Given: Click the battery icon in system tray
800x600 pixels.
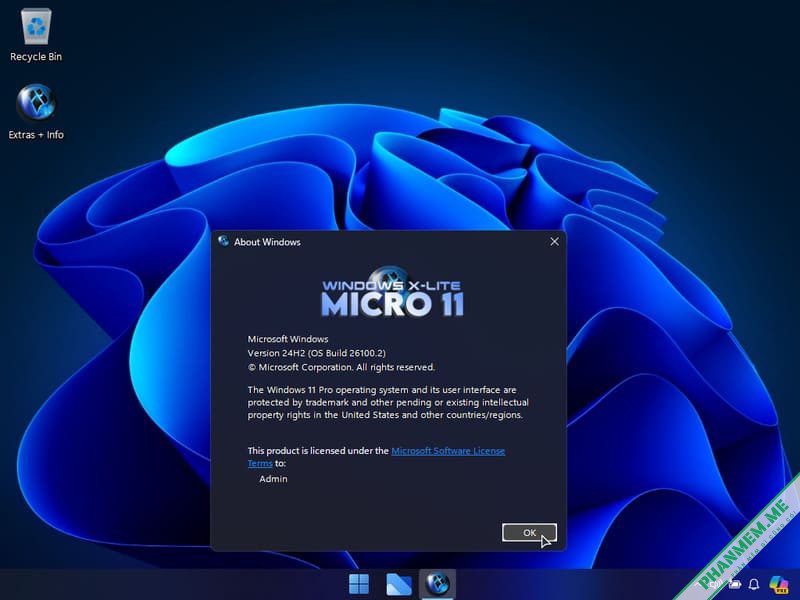Looking at the screenshot, I should coord(735,584).
